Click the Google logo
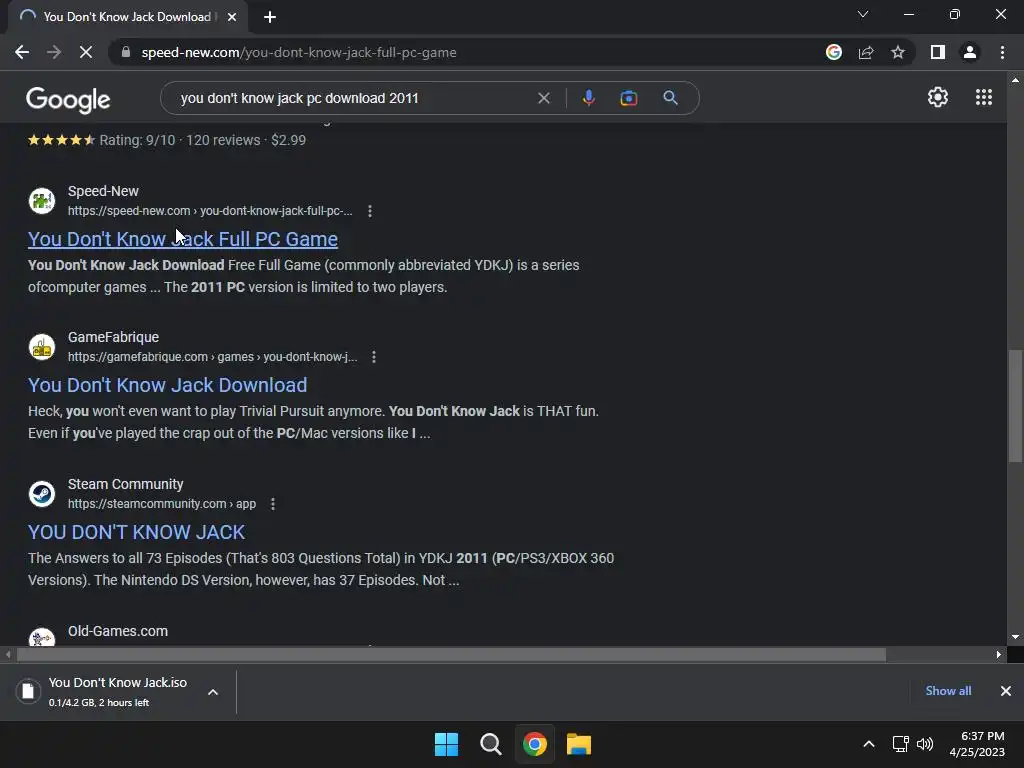The height and width of the screenshot is (768, 1024). tap(68, 99)
